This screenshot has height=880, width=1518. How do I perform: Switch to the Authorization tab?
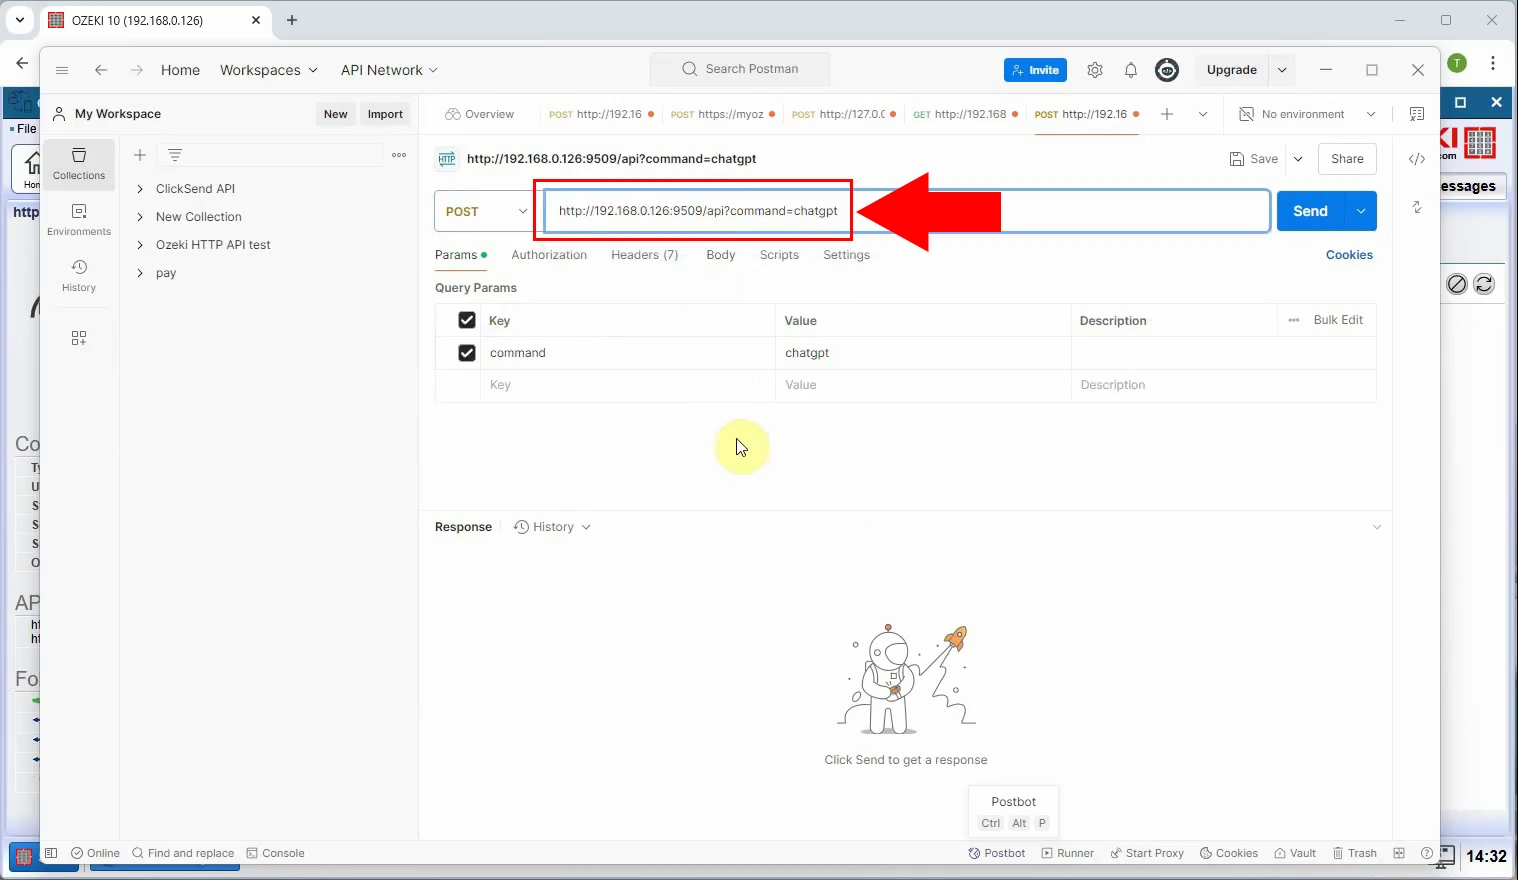(x=549, y=255)
